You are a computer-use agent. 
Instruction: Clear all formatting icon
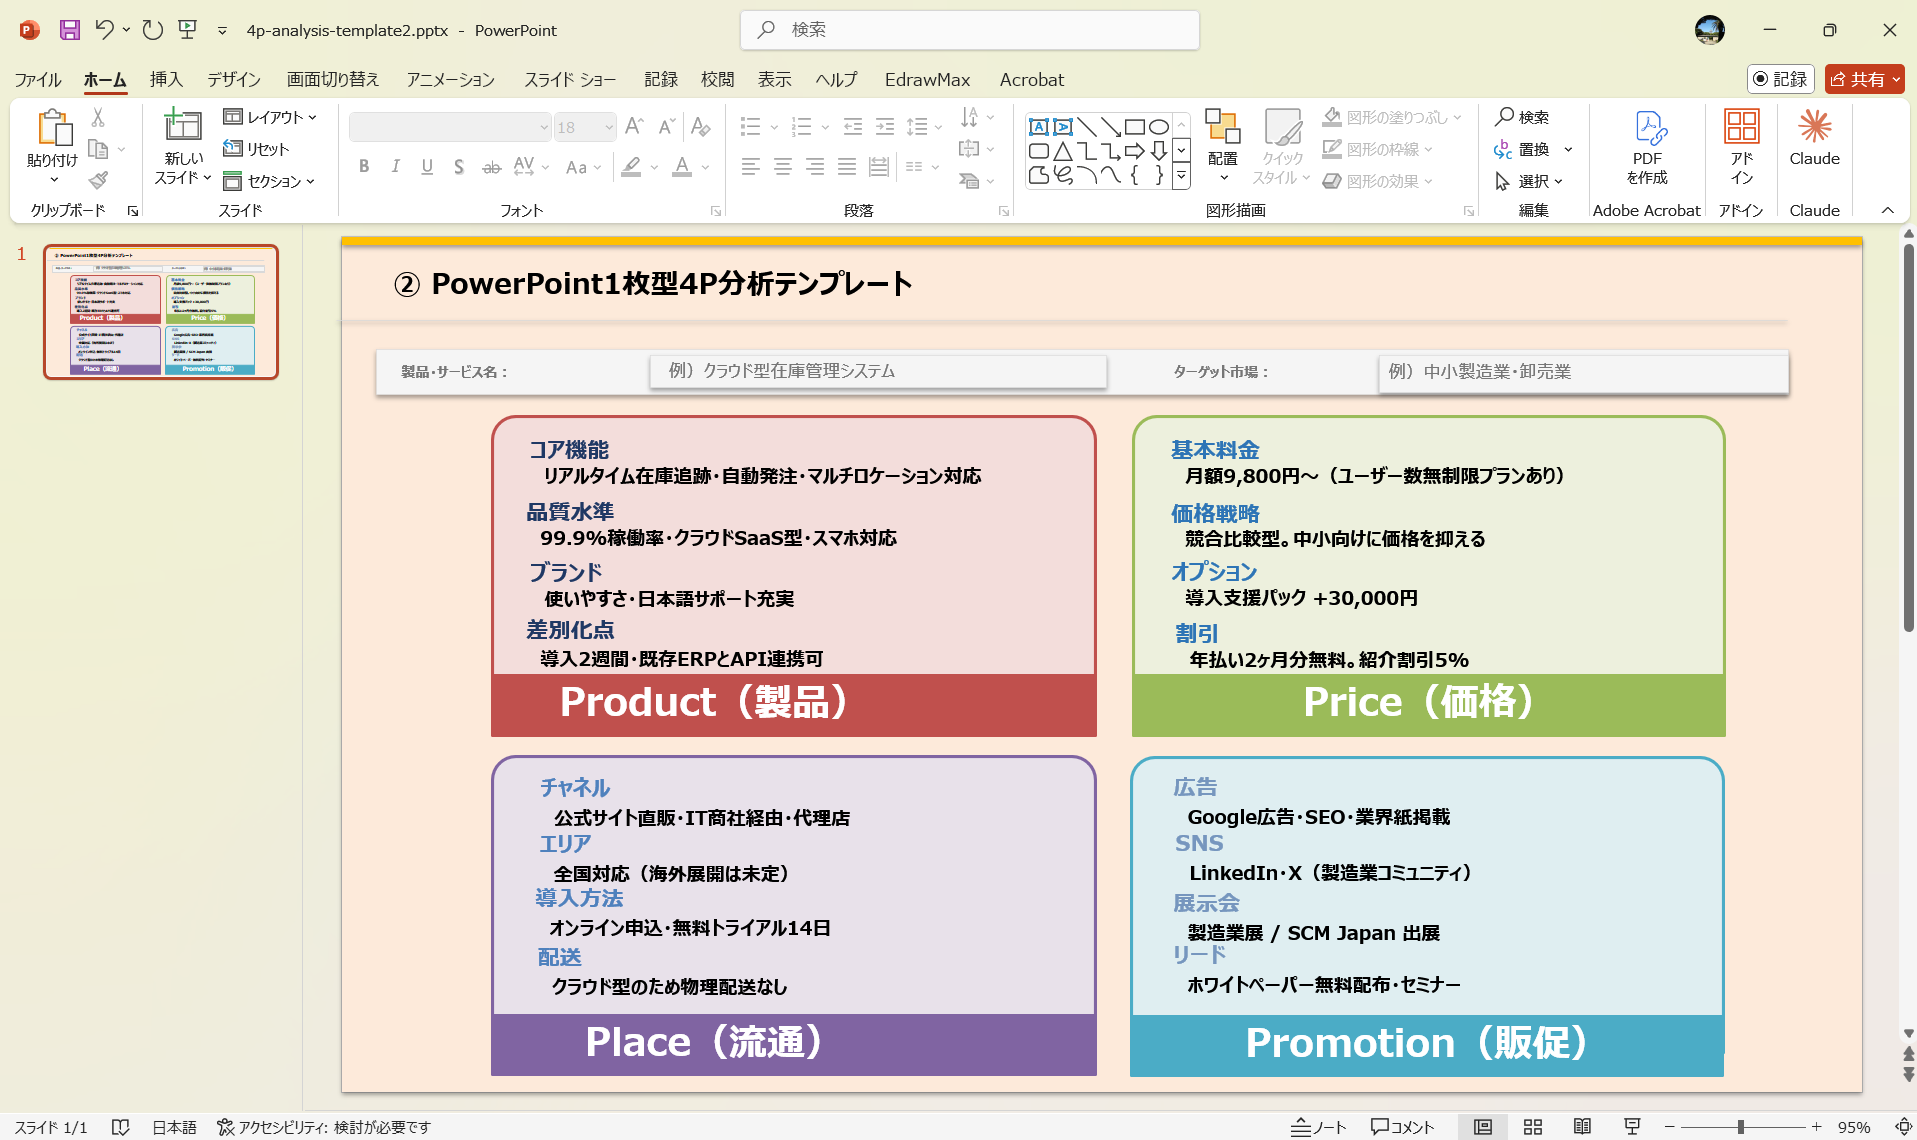[x=700, y=127]
